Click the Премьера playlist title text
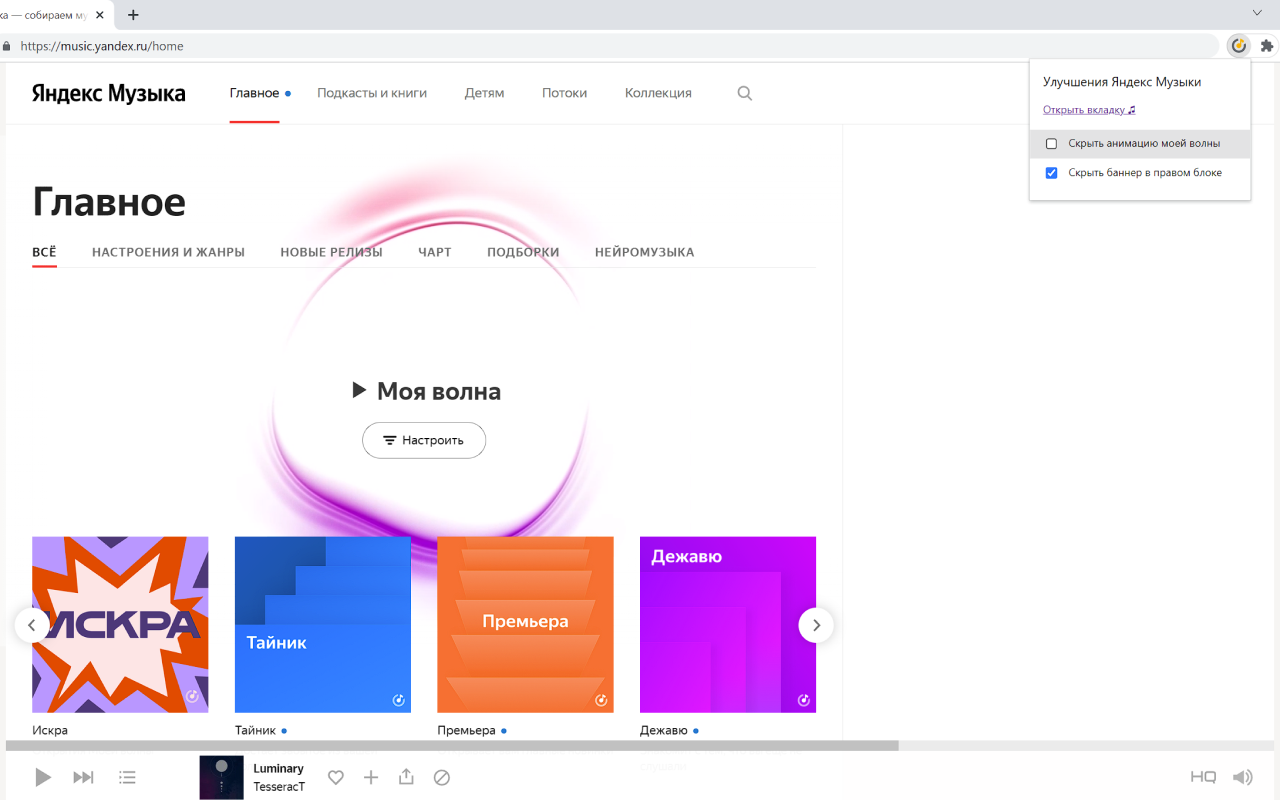 [x=466, y=730]
